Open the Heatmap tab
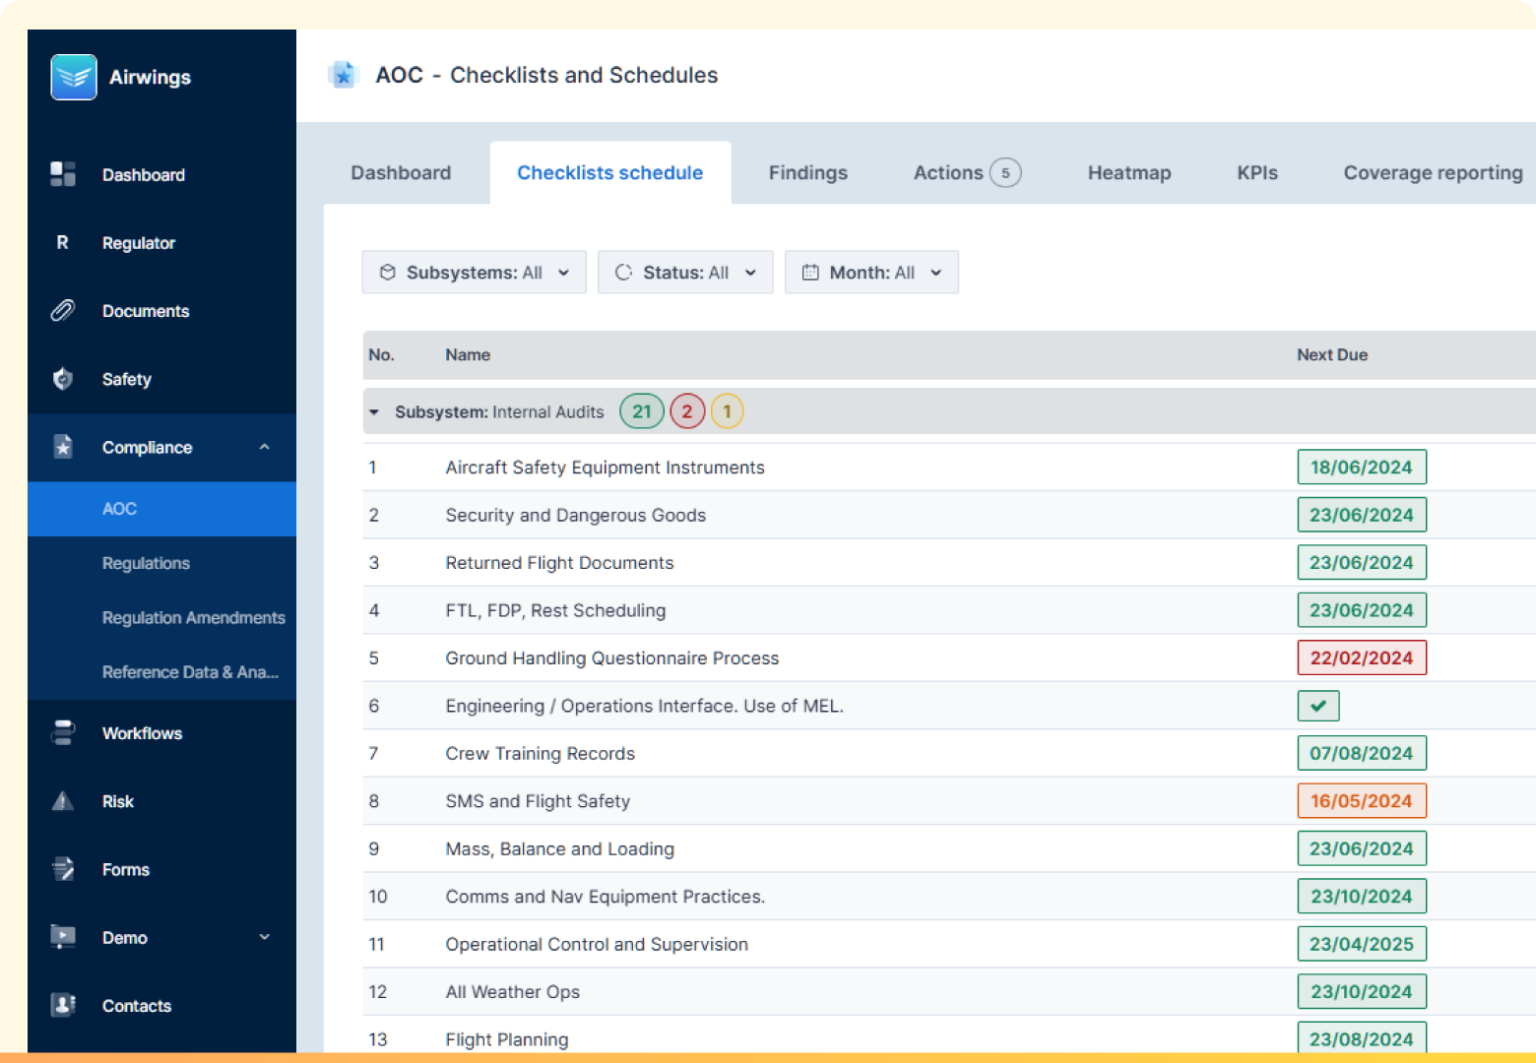 tap(1128, 172)
